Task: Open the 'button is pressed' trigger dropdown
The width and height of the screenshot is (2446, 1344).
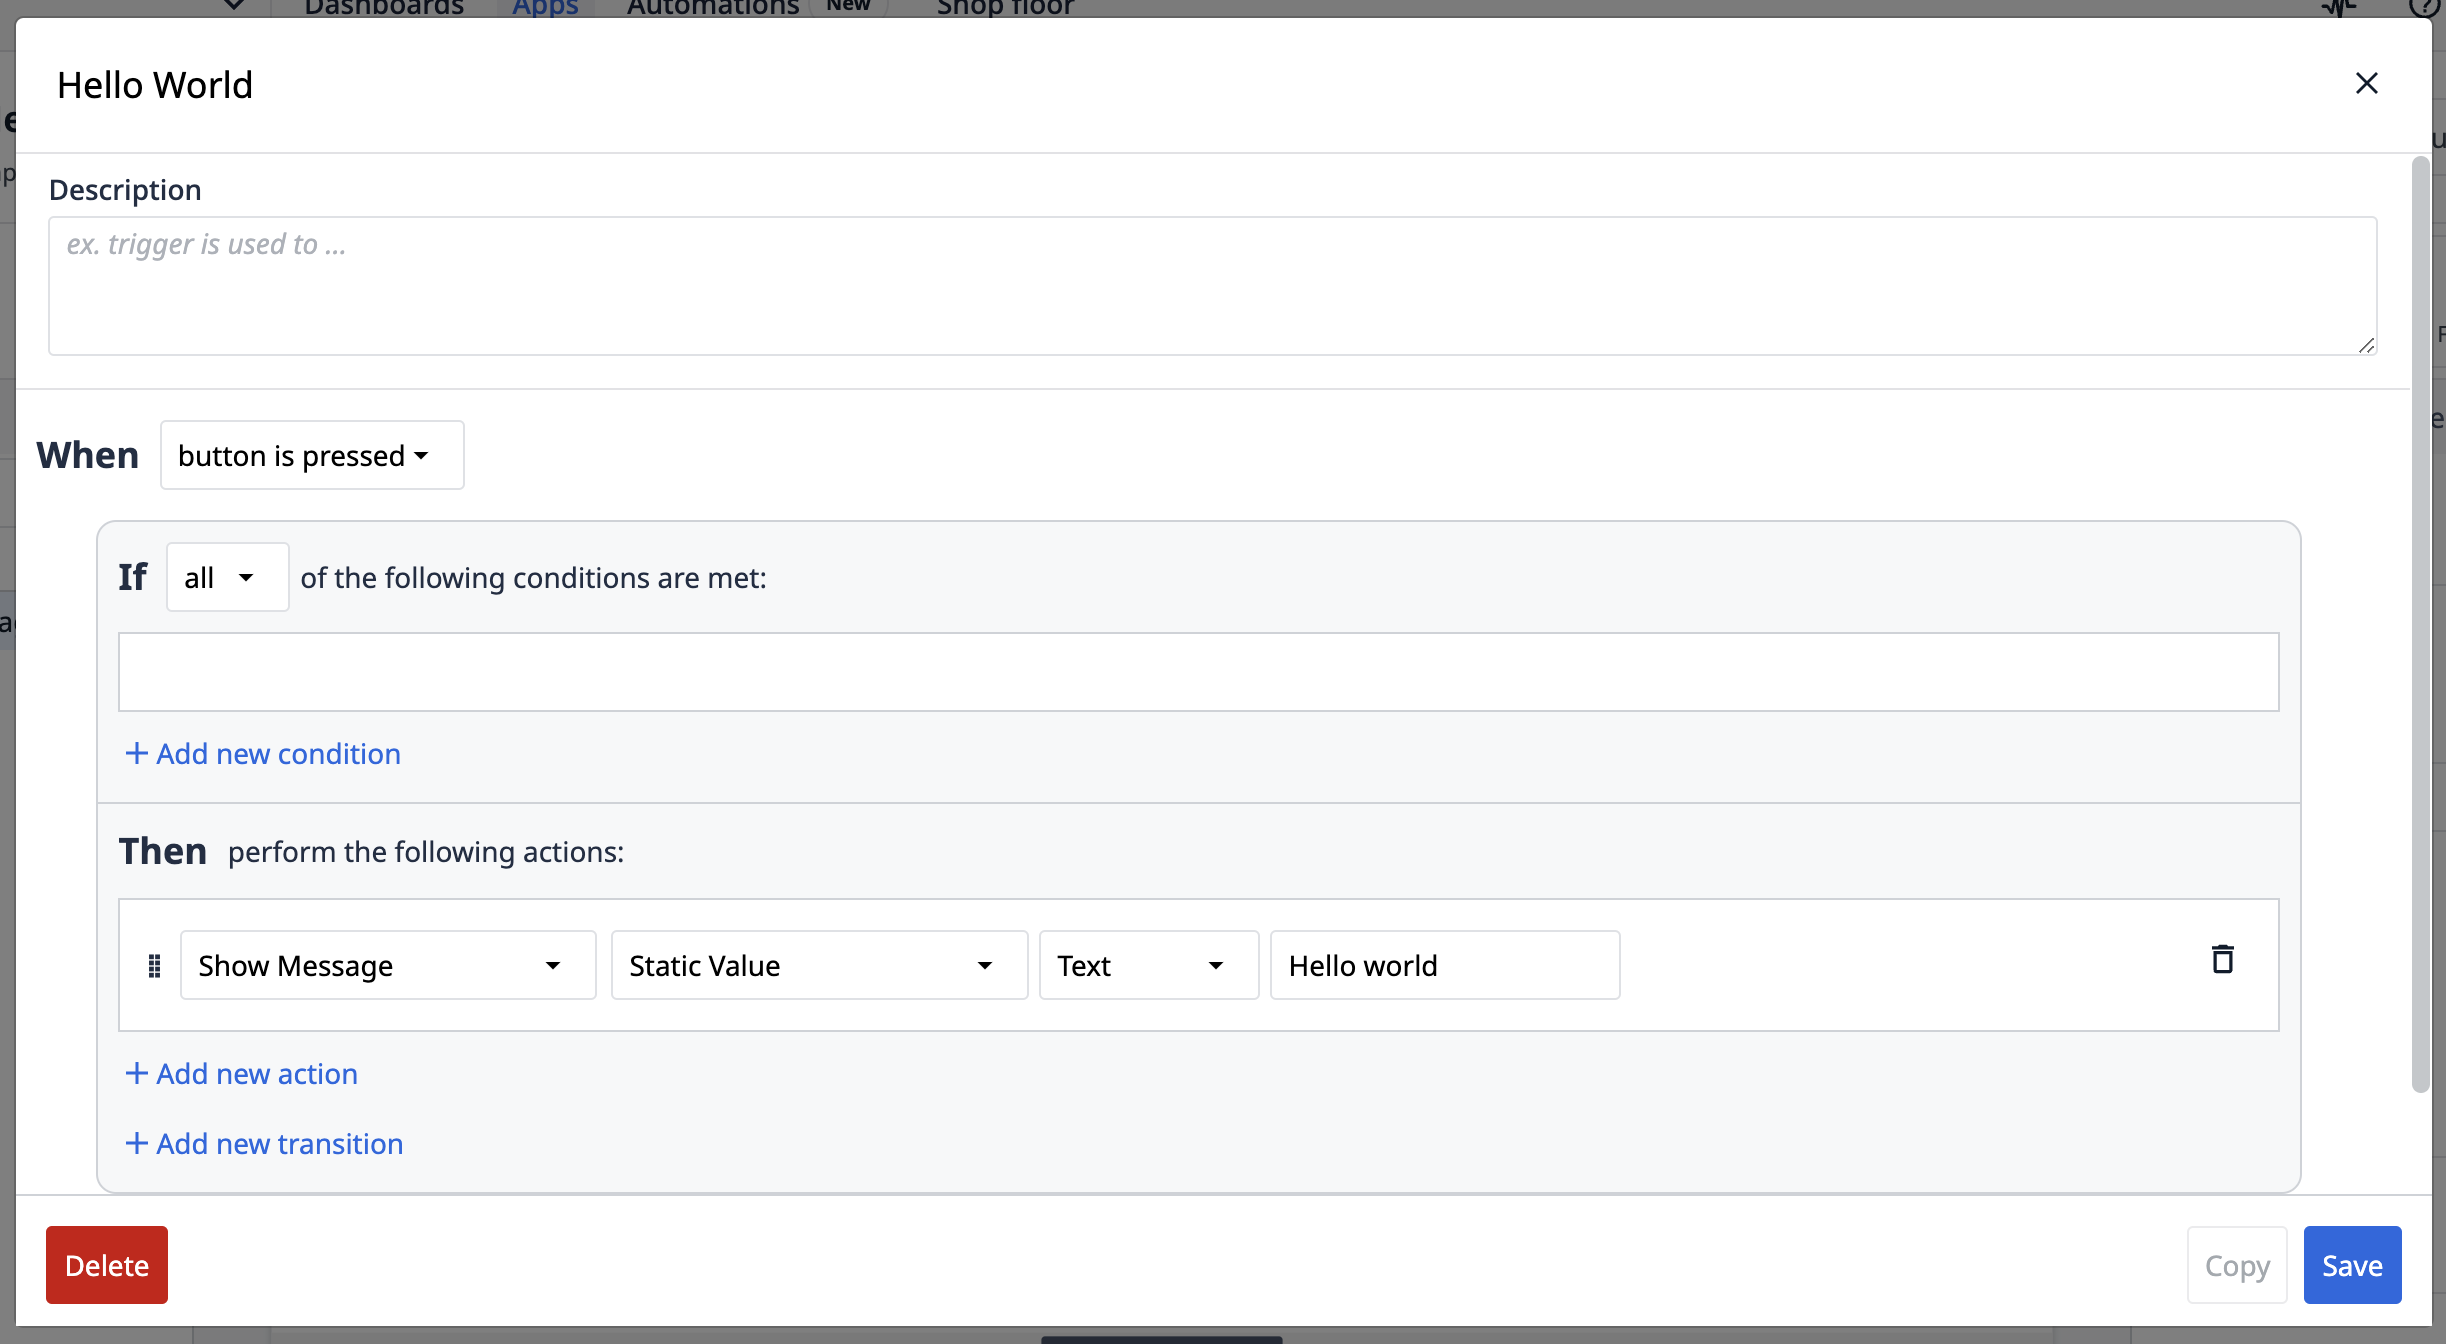Action: [311, 455]
